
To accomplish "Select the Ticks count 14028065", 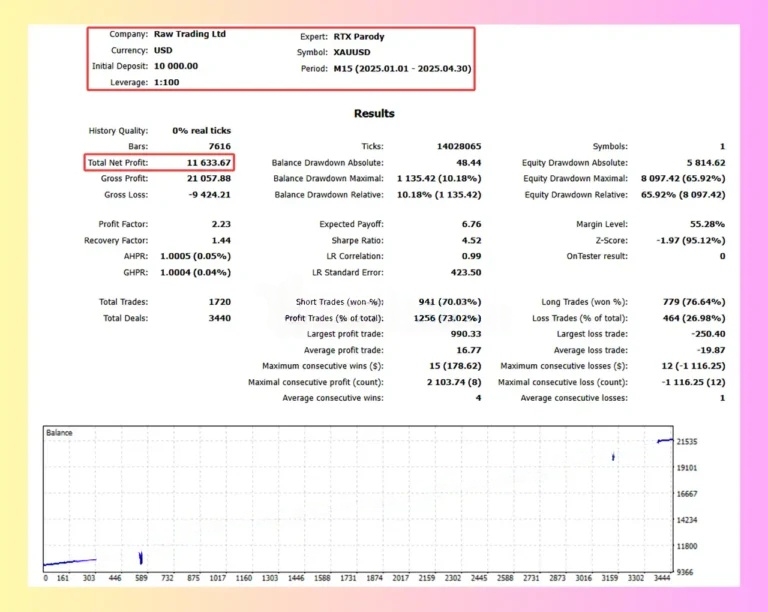I will point(458,147).
